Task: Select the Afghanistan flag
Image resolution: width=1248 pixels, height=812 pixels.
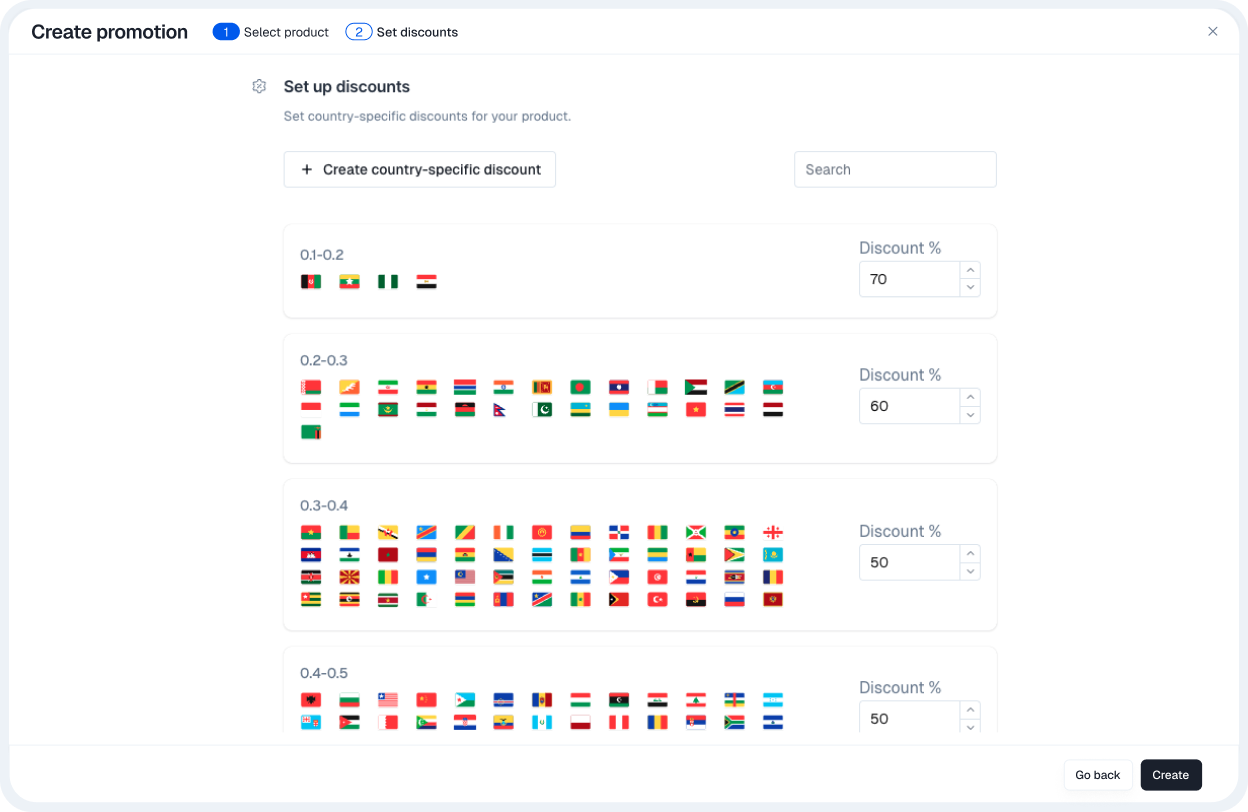Action: pyautogui.click(x=310, y=281)
